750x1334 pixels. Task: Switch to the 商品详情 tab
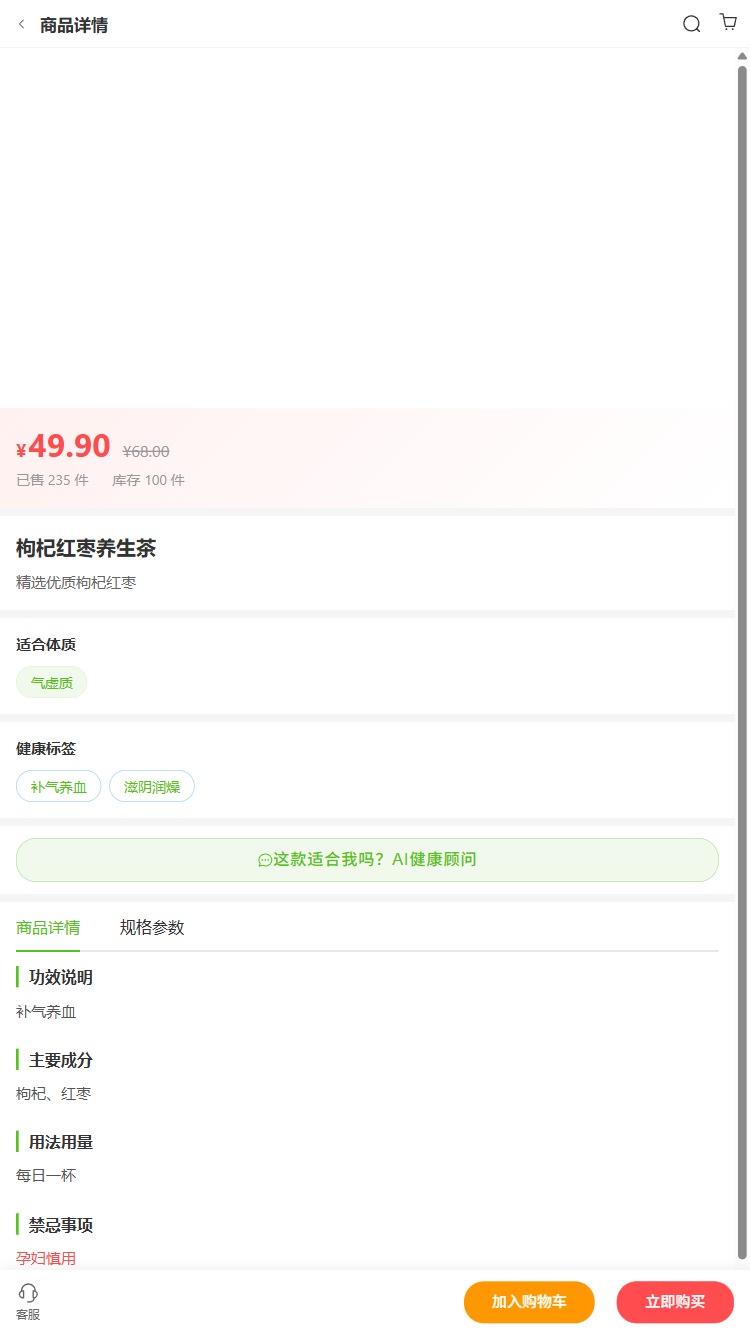click(x=48, y=927)
